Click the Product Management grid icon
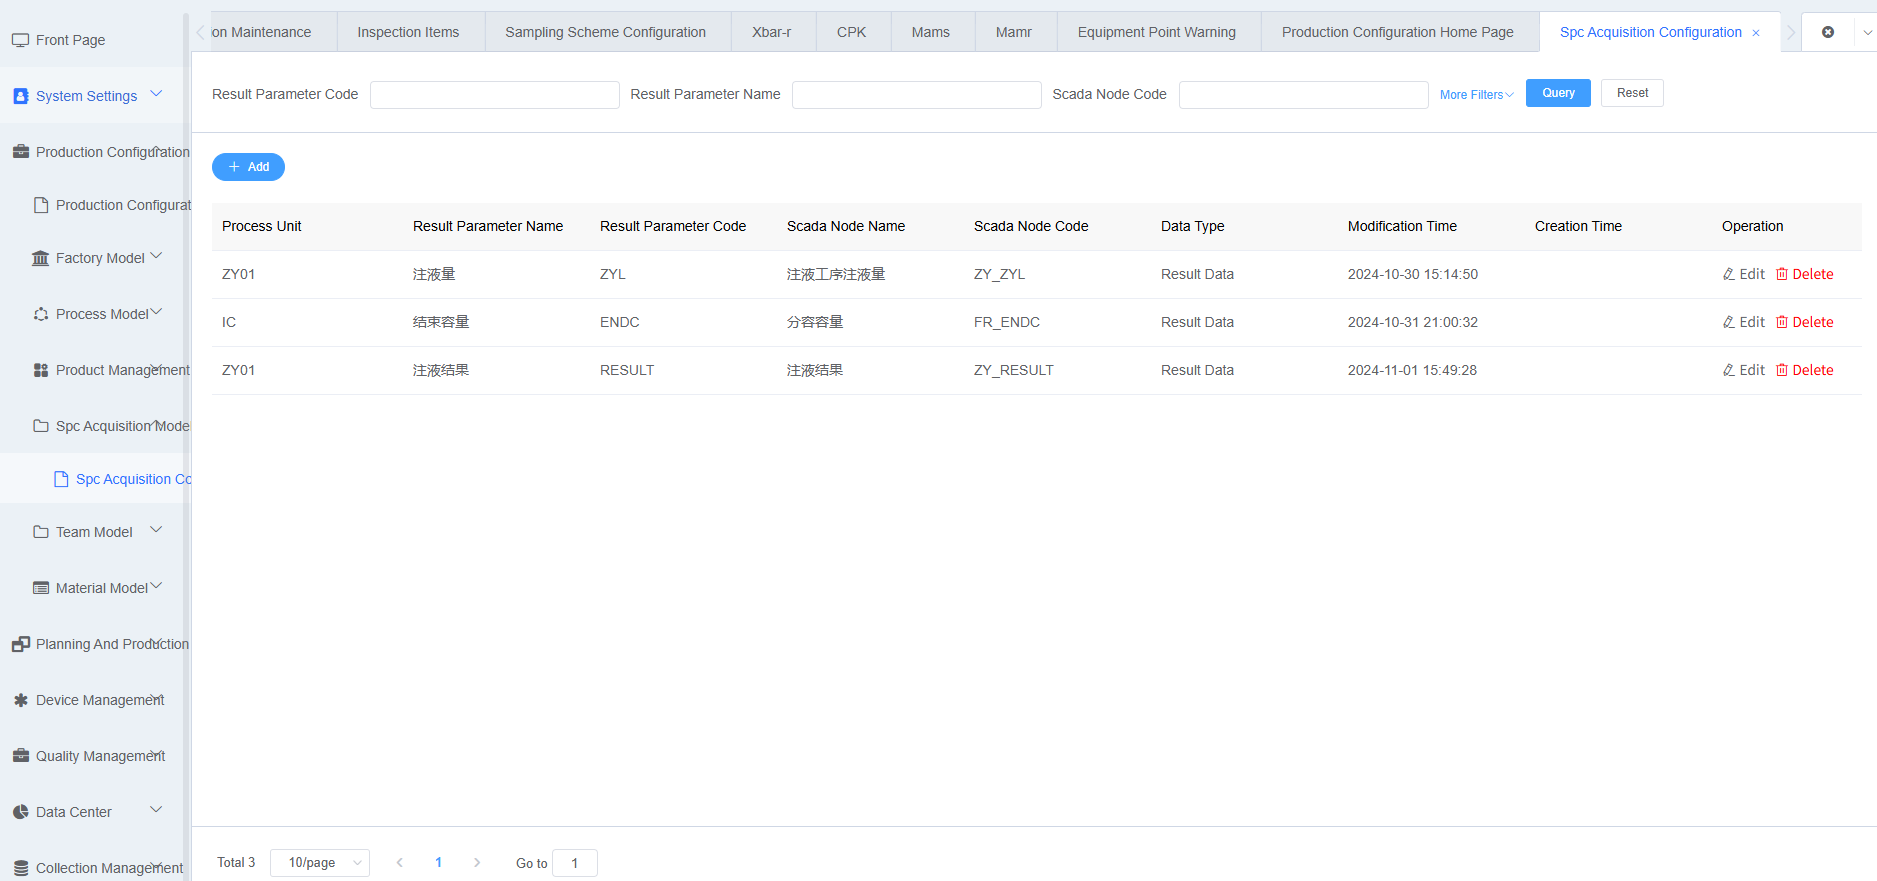The image size is (1877, 881). (x=40, y=370)
